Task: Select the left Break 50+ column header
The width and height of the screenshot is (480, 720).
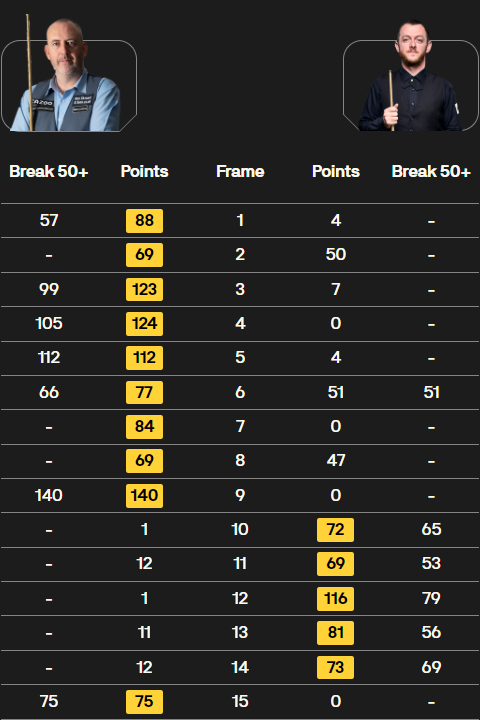Action: pos(49,171)
